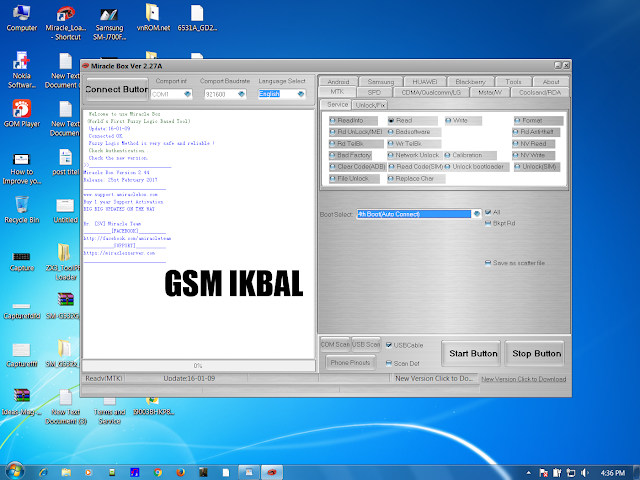Screen dimensions: 640x480
Task: Open the Computer desktop icon
Action: tap(22, 18)
